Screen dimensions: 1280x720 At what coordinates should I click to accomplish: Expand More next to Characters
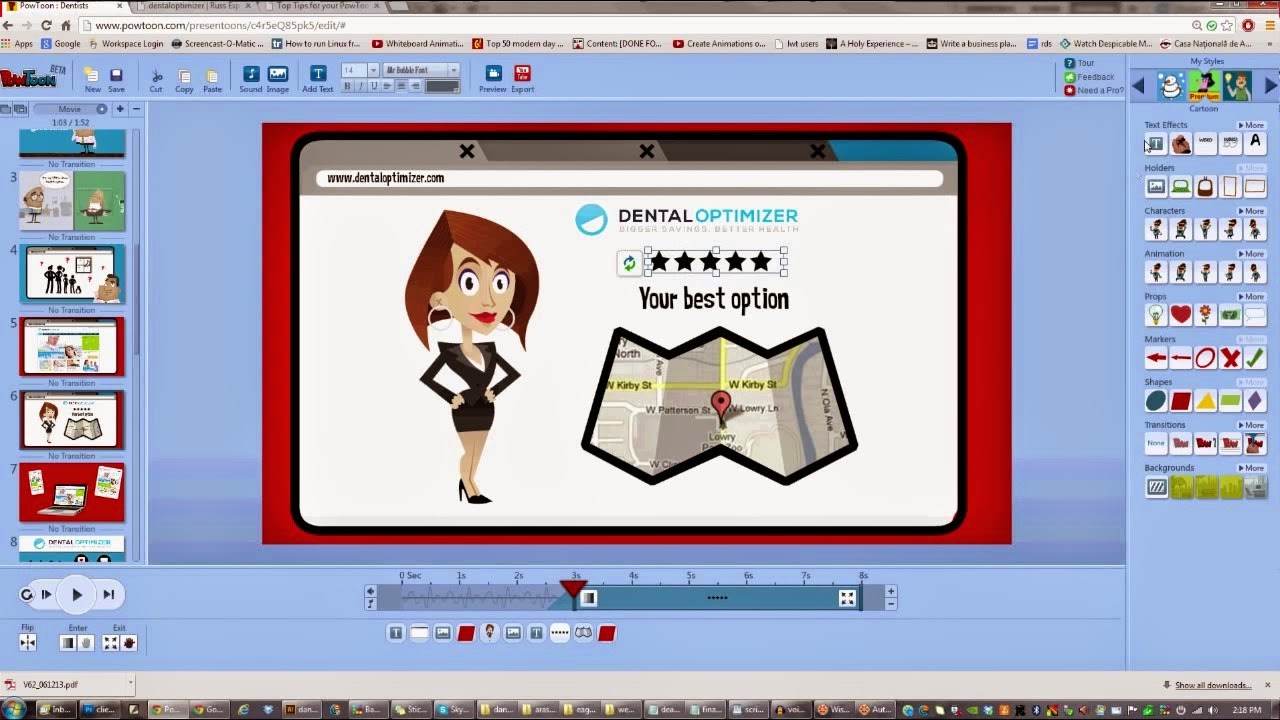coord(1251,211)
